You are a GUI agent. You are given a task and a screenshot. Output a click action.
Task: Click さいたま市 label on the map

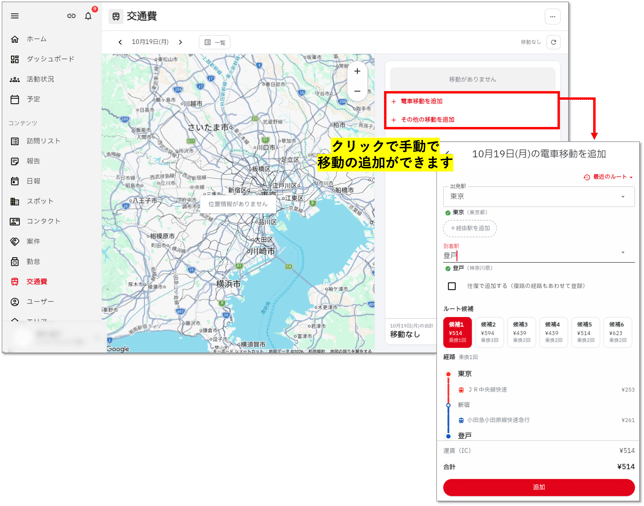[208, 128]
